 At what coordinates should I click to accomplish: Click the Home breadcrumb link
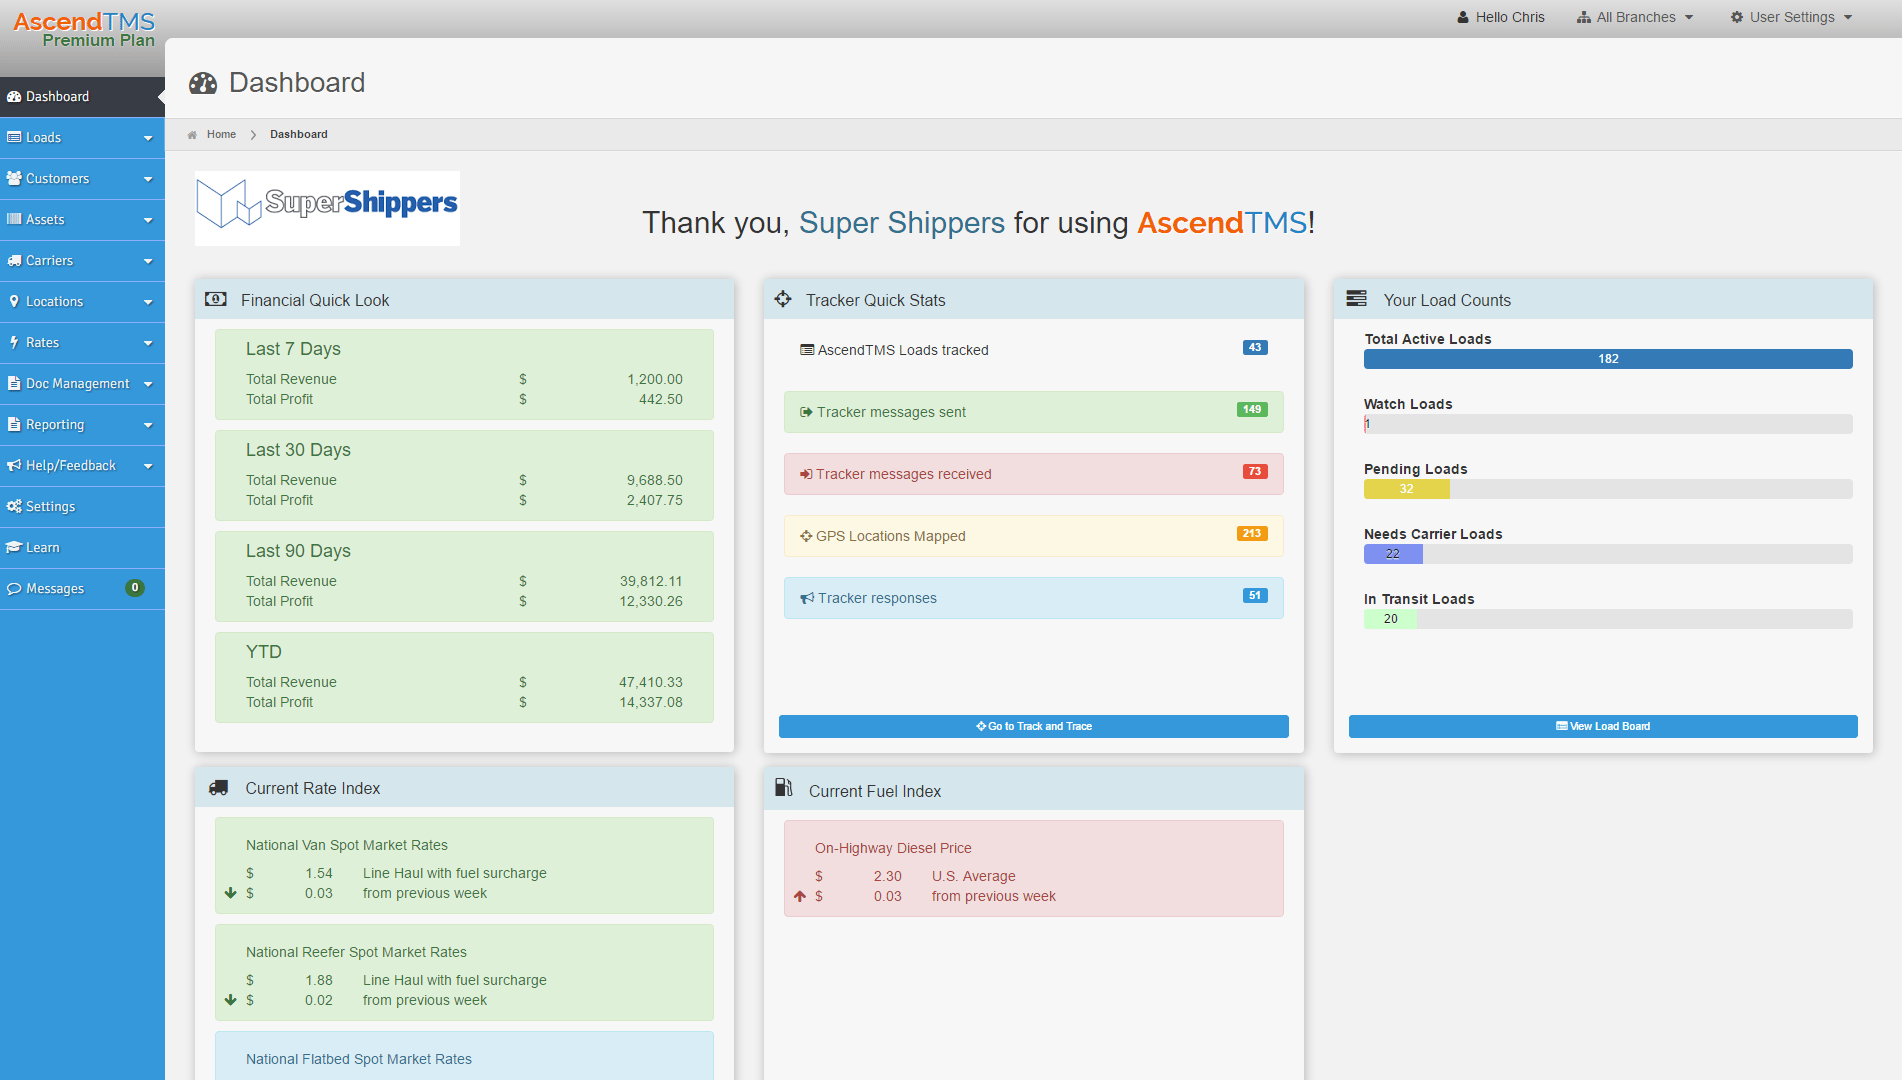(x=221, y=135)
